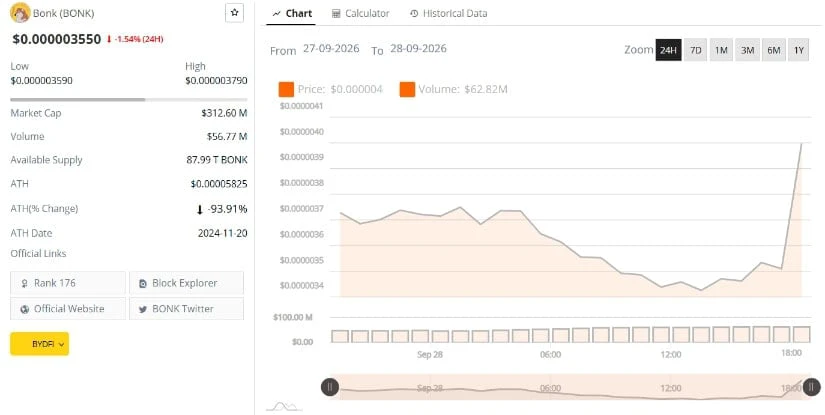This screenshot has width=825, height=415.
Task: Visit the Official Website link
Action: coord(68,309)
